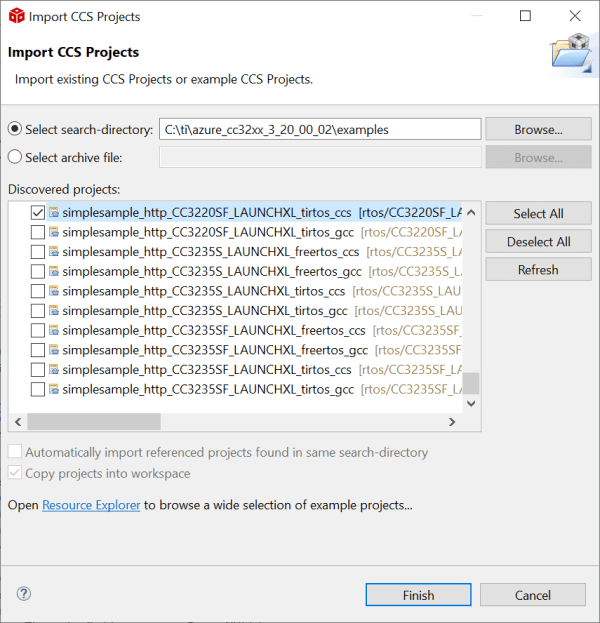Click project icon for CC3235S freertos_gcc row
The width and height of the screenshot is (600, 623).
(54, 271)
